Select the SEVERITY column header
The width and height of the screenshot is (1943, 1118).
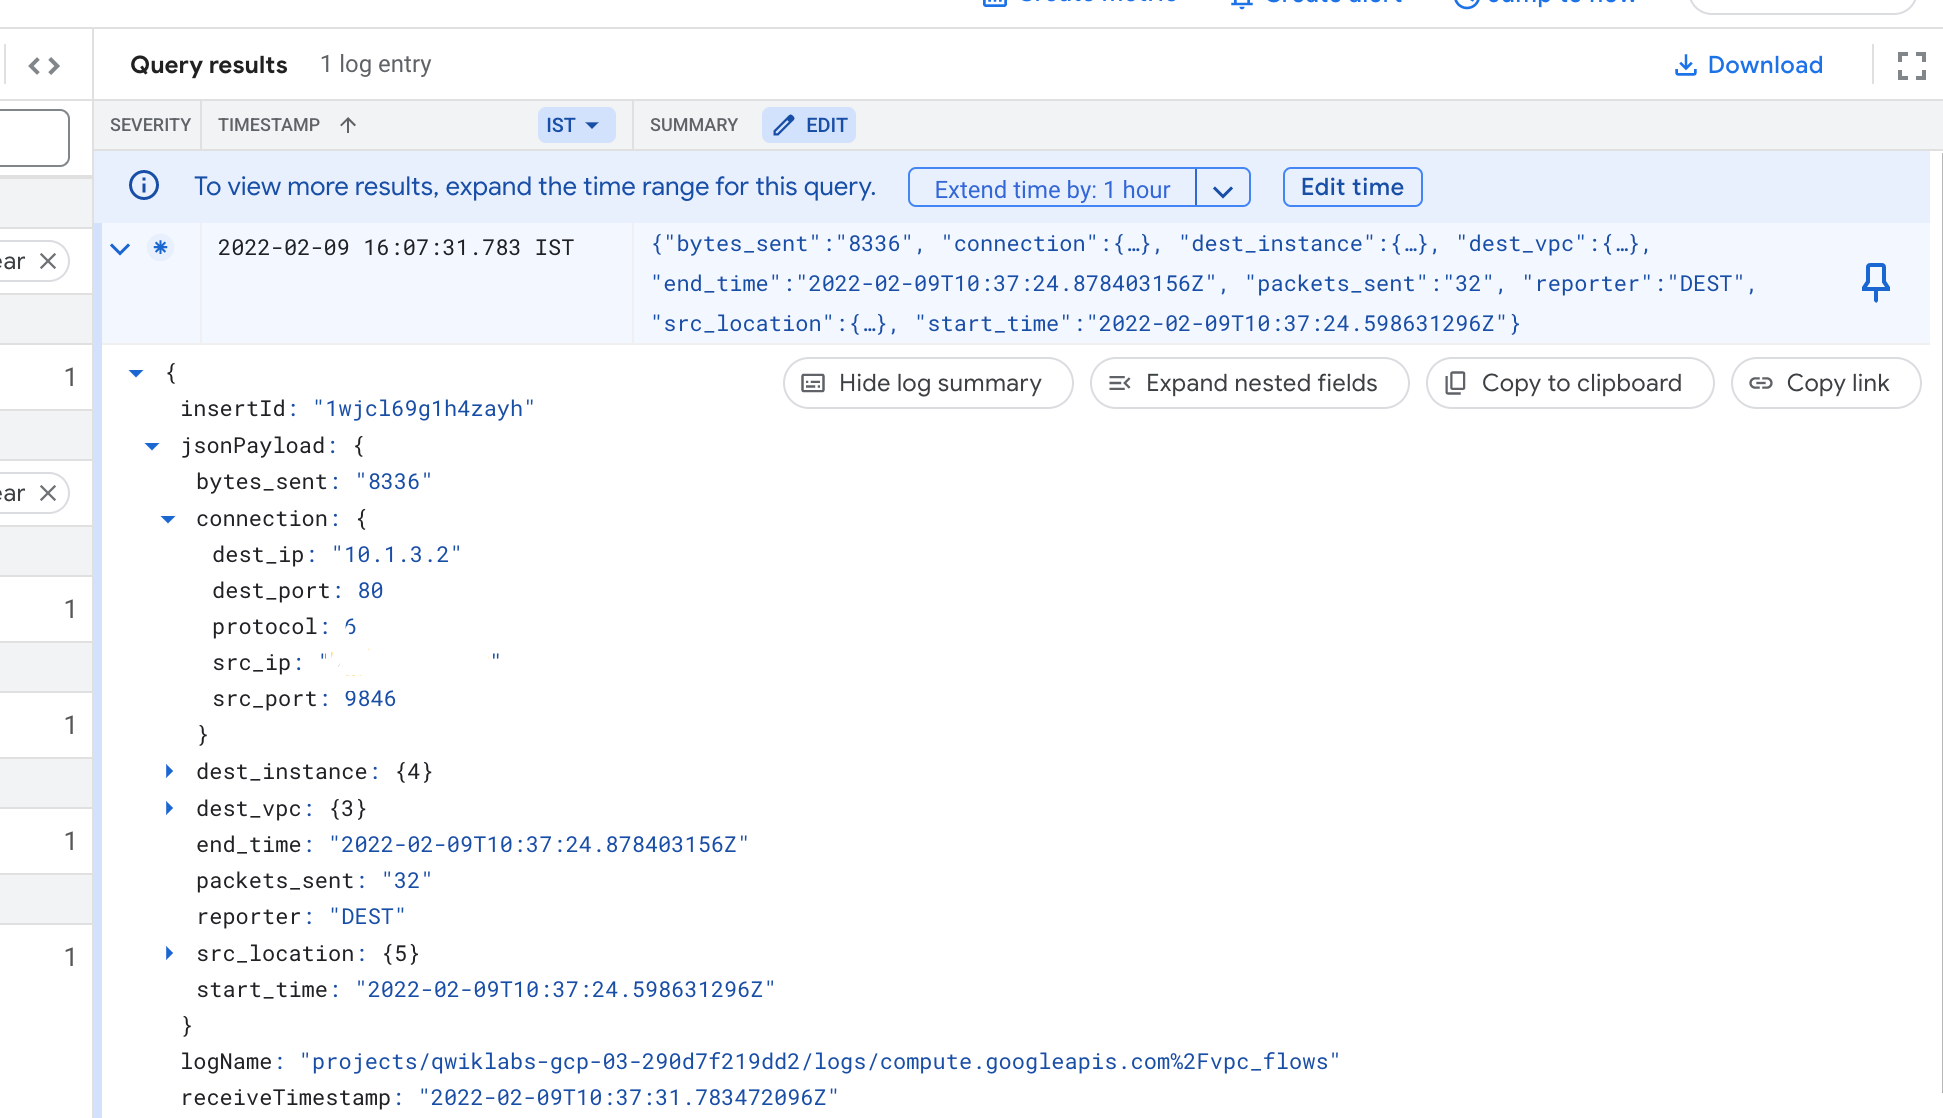coord(151,125)
